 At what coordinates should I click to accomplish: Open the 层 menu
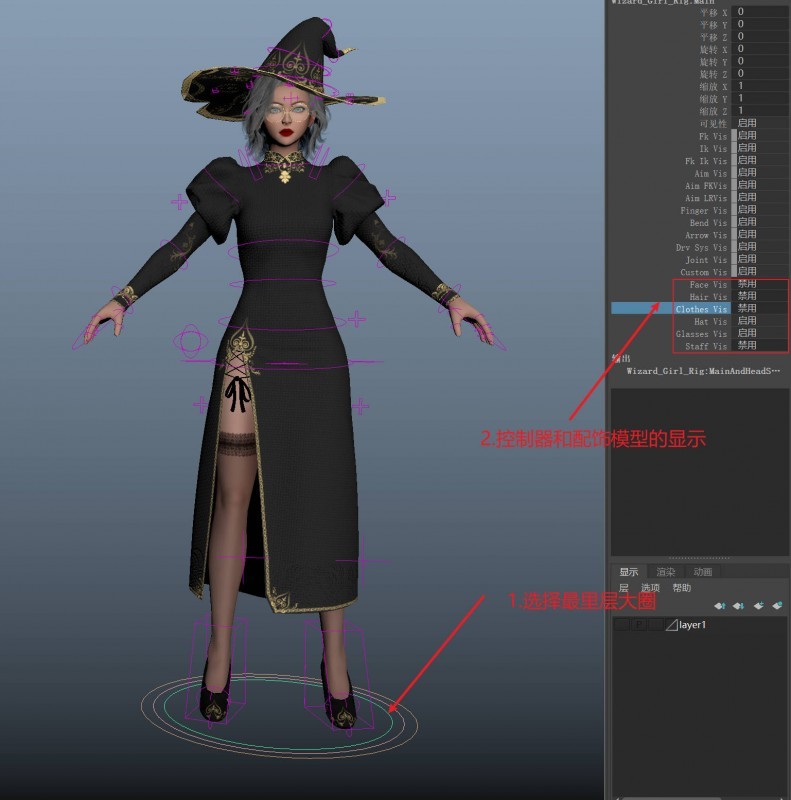click(624, 588)
